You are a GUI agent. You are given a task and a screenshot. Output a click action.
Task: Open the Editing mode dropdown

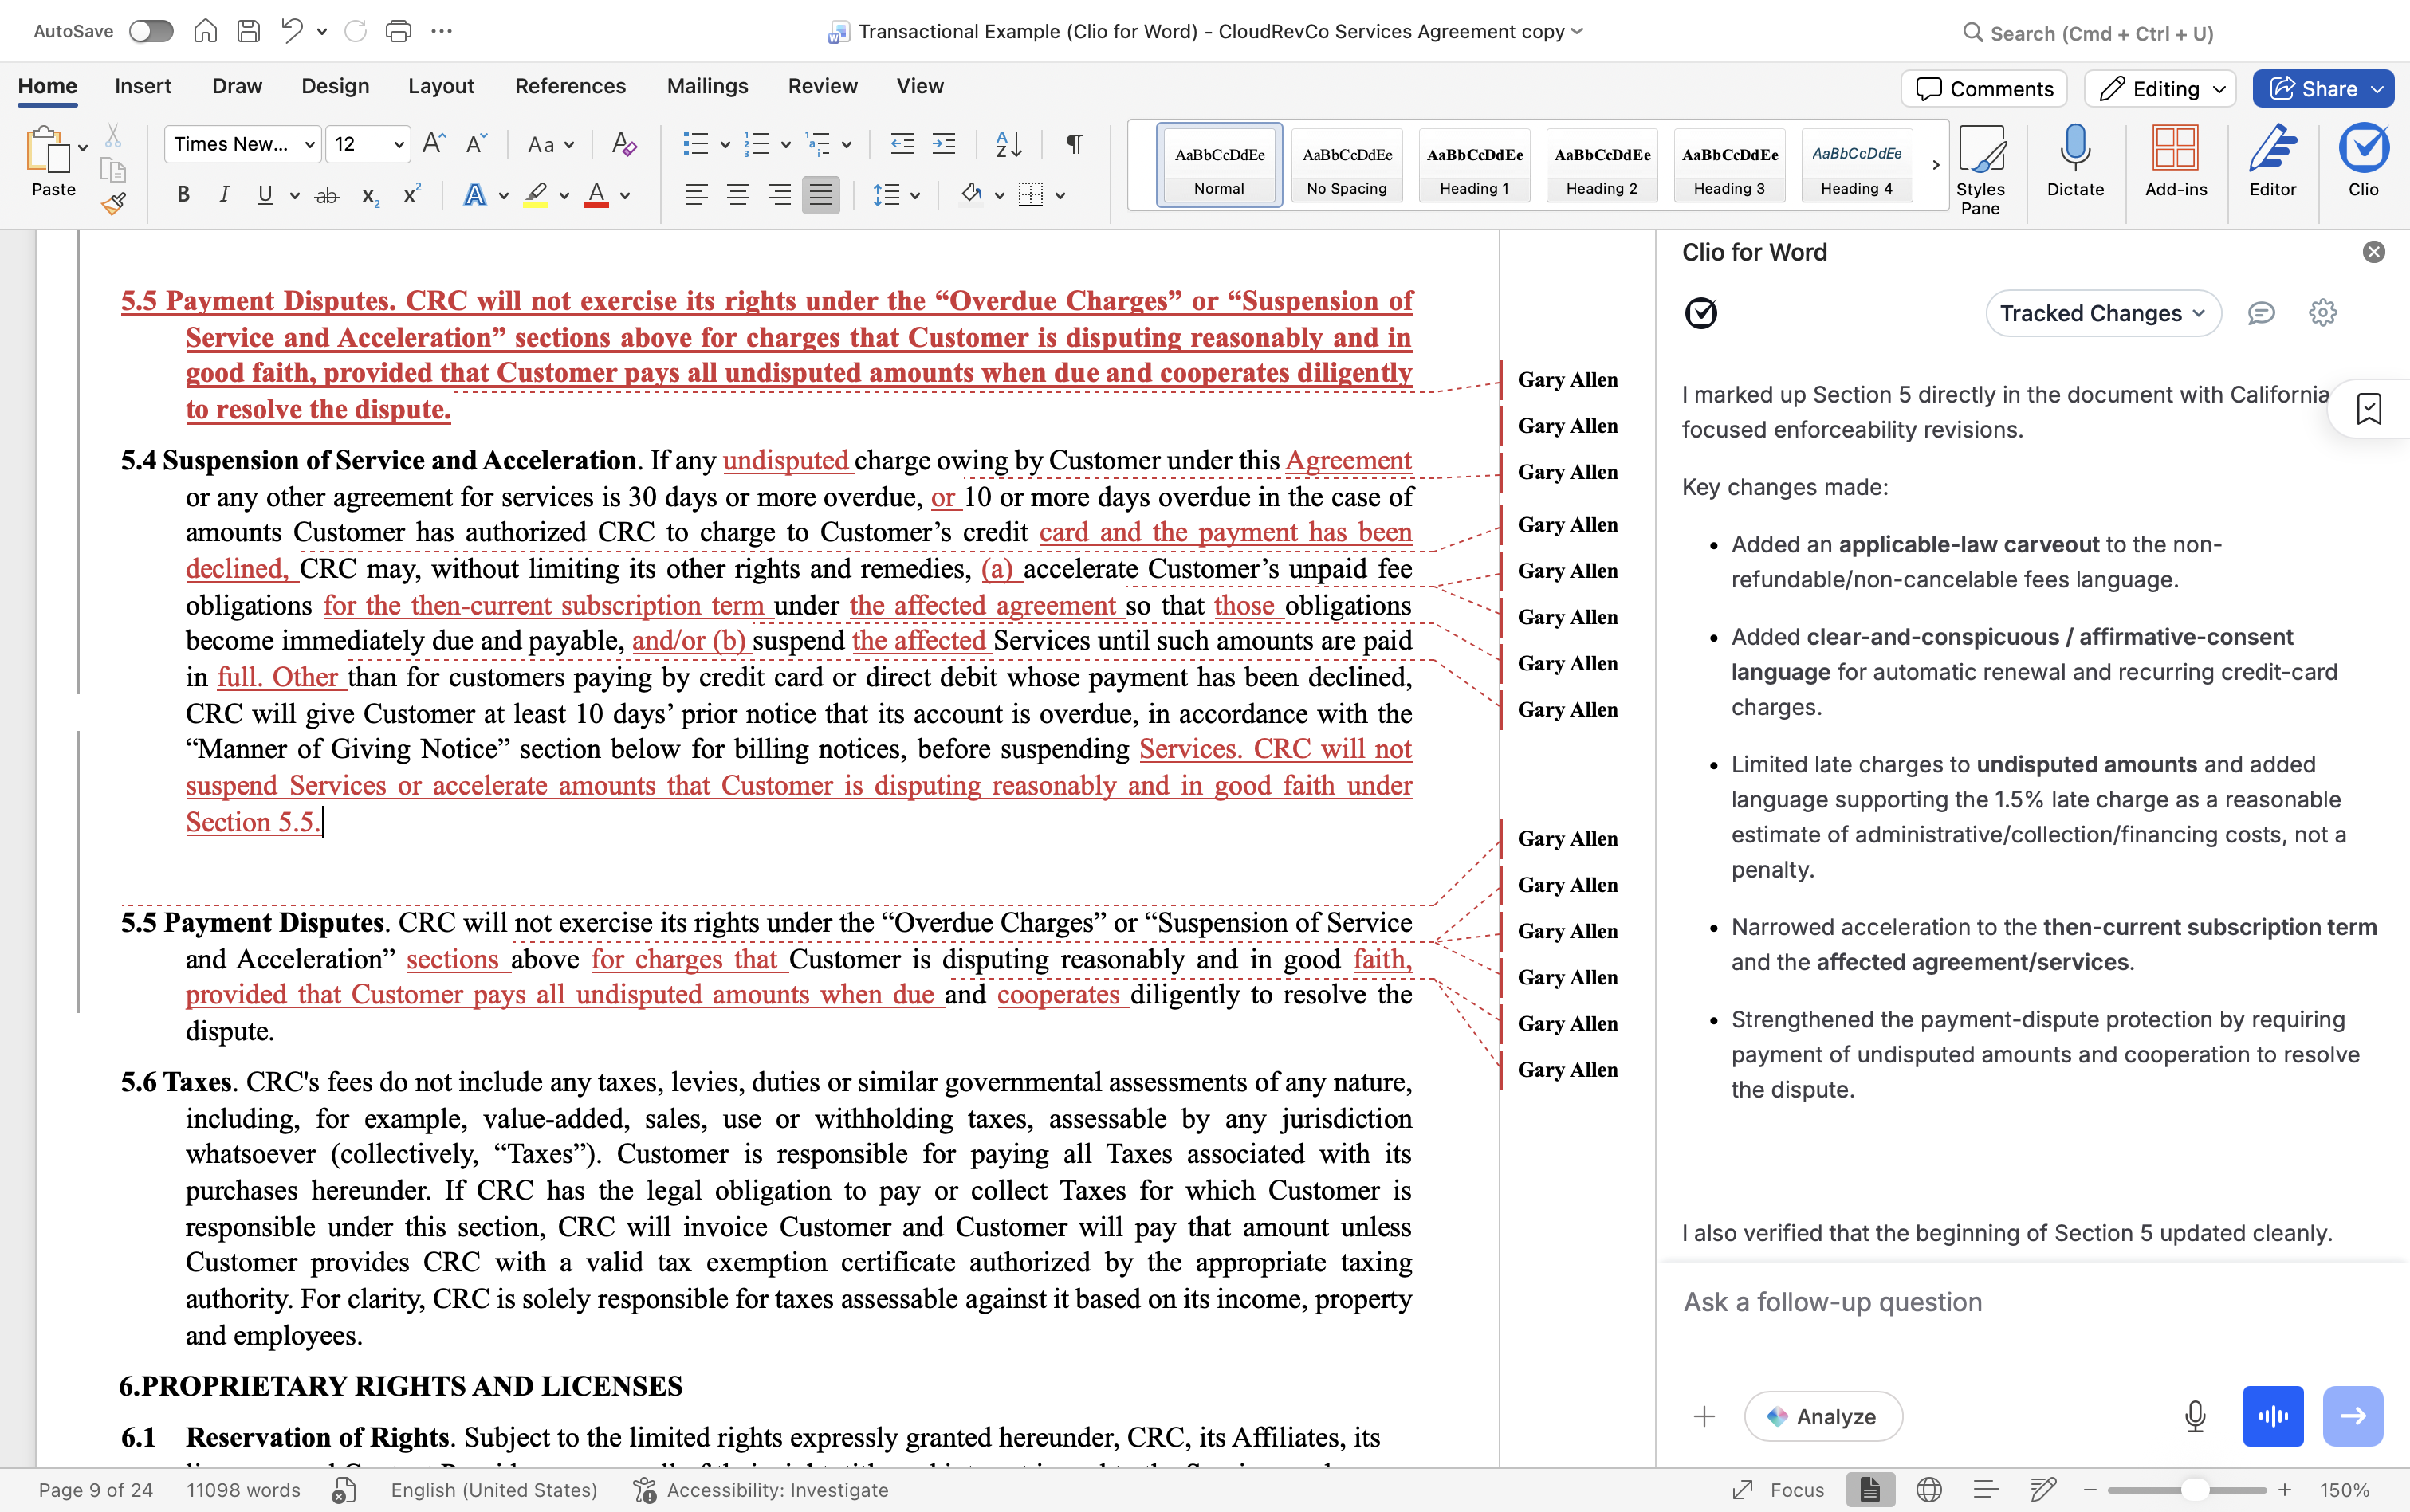click(2160, 88)
